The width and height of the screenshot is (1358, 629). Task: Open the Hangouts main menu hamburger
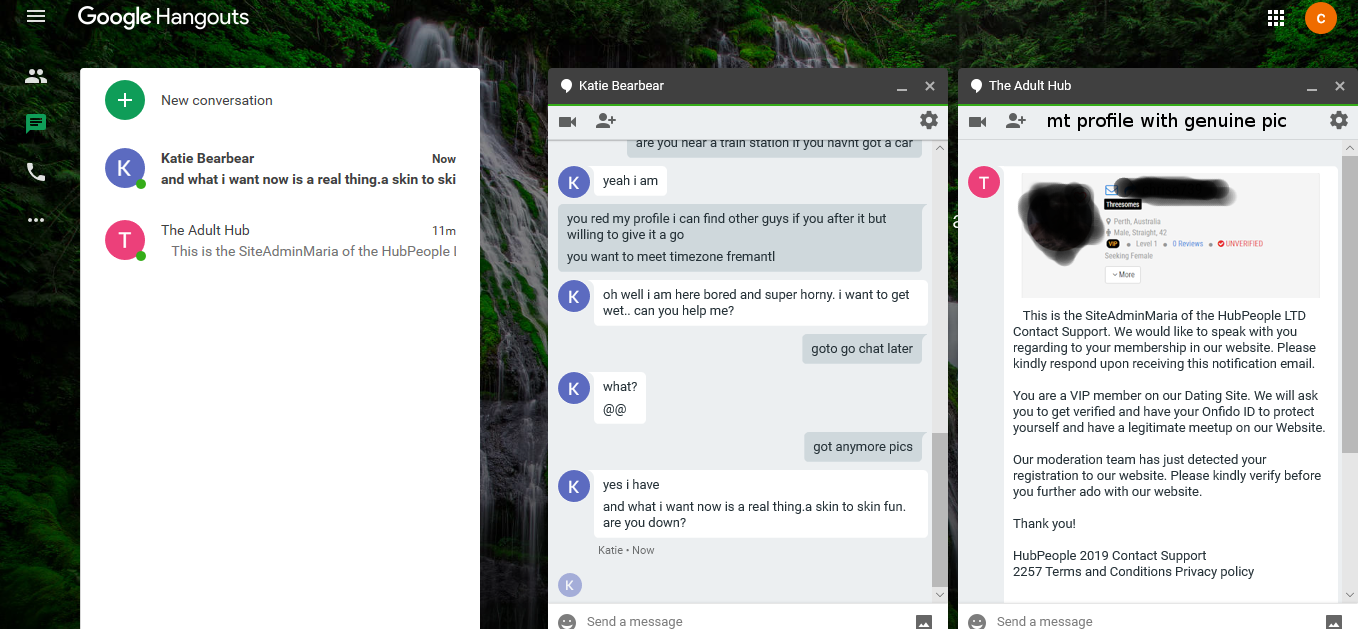[x=36, y=17]
